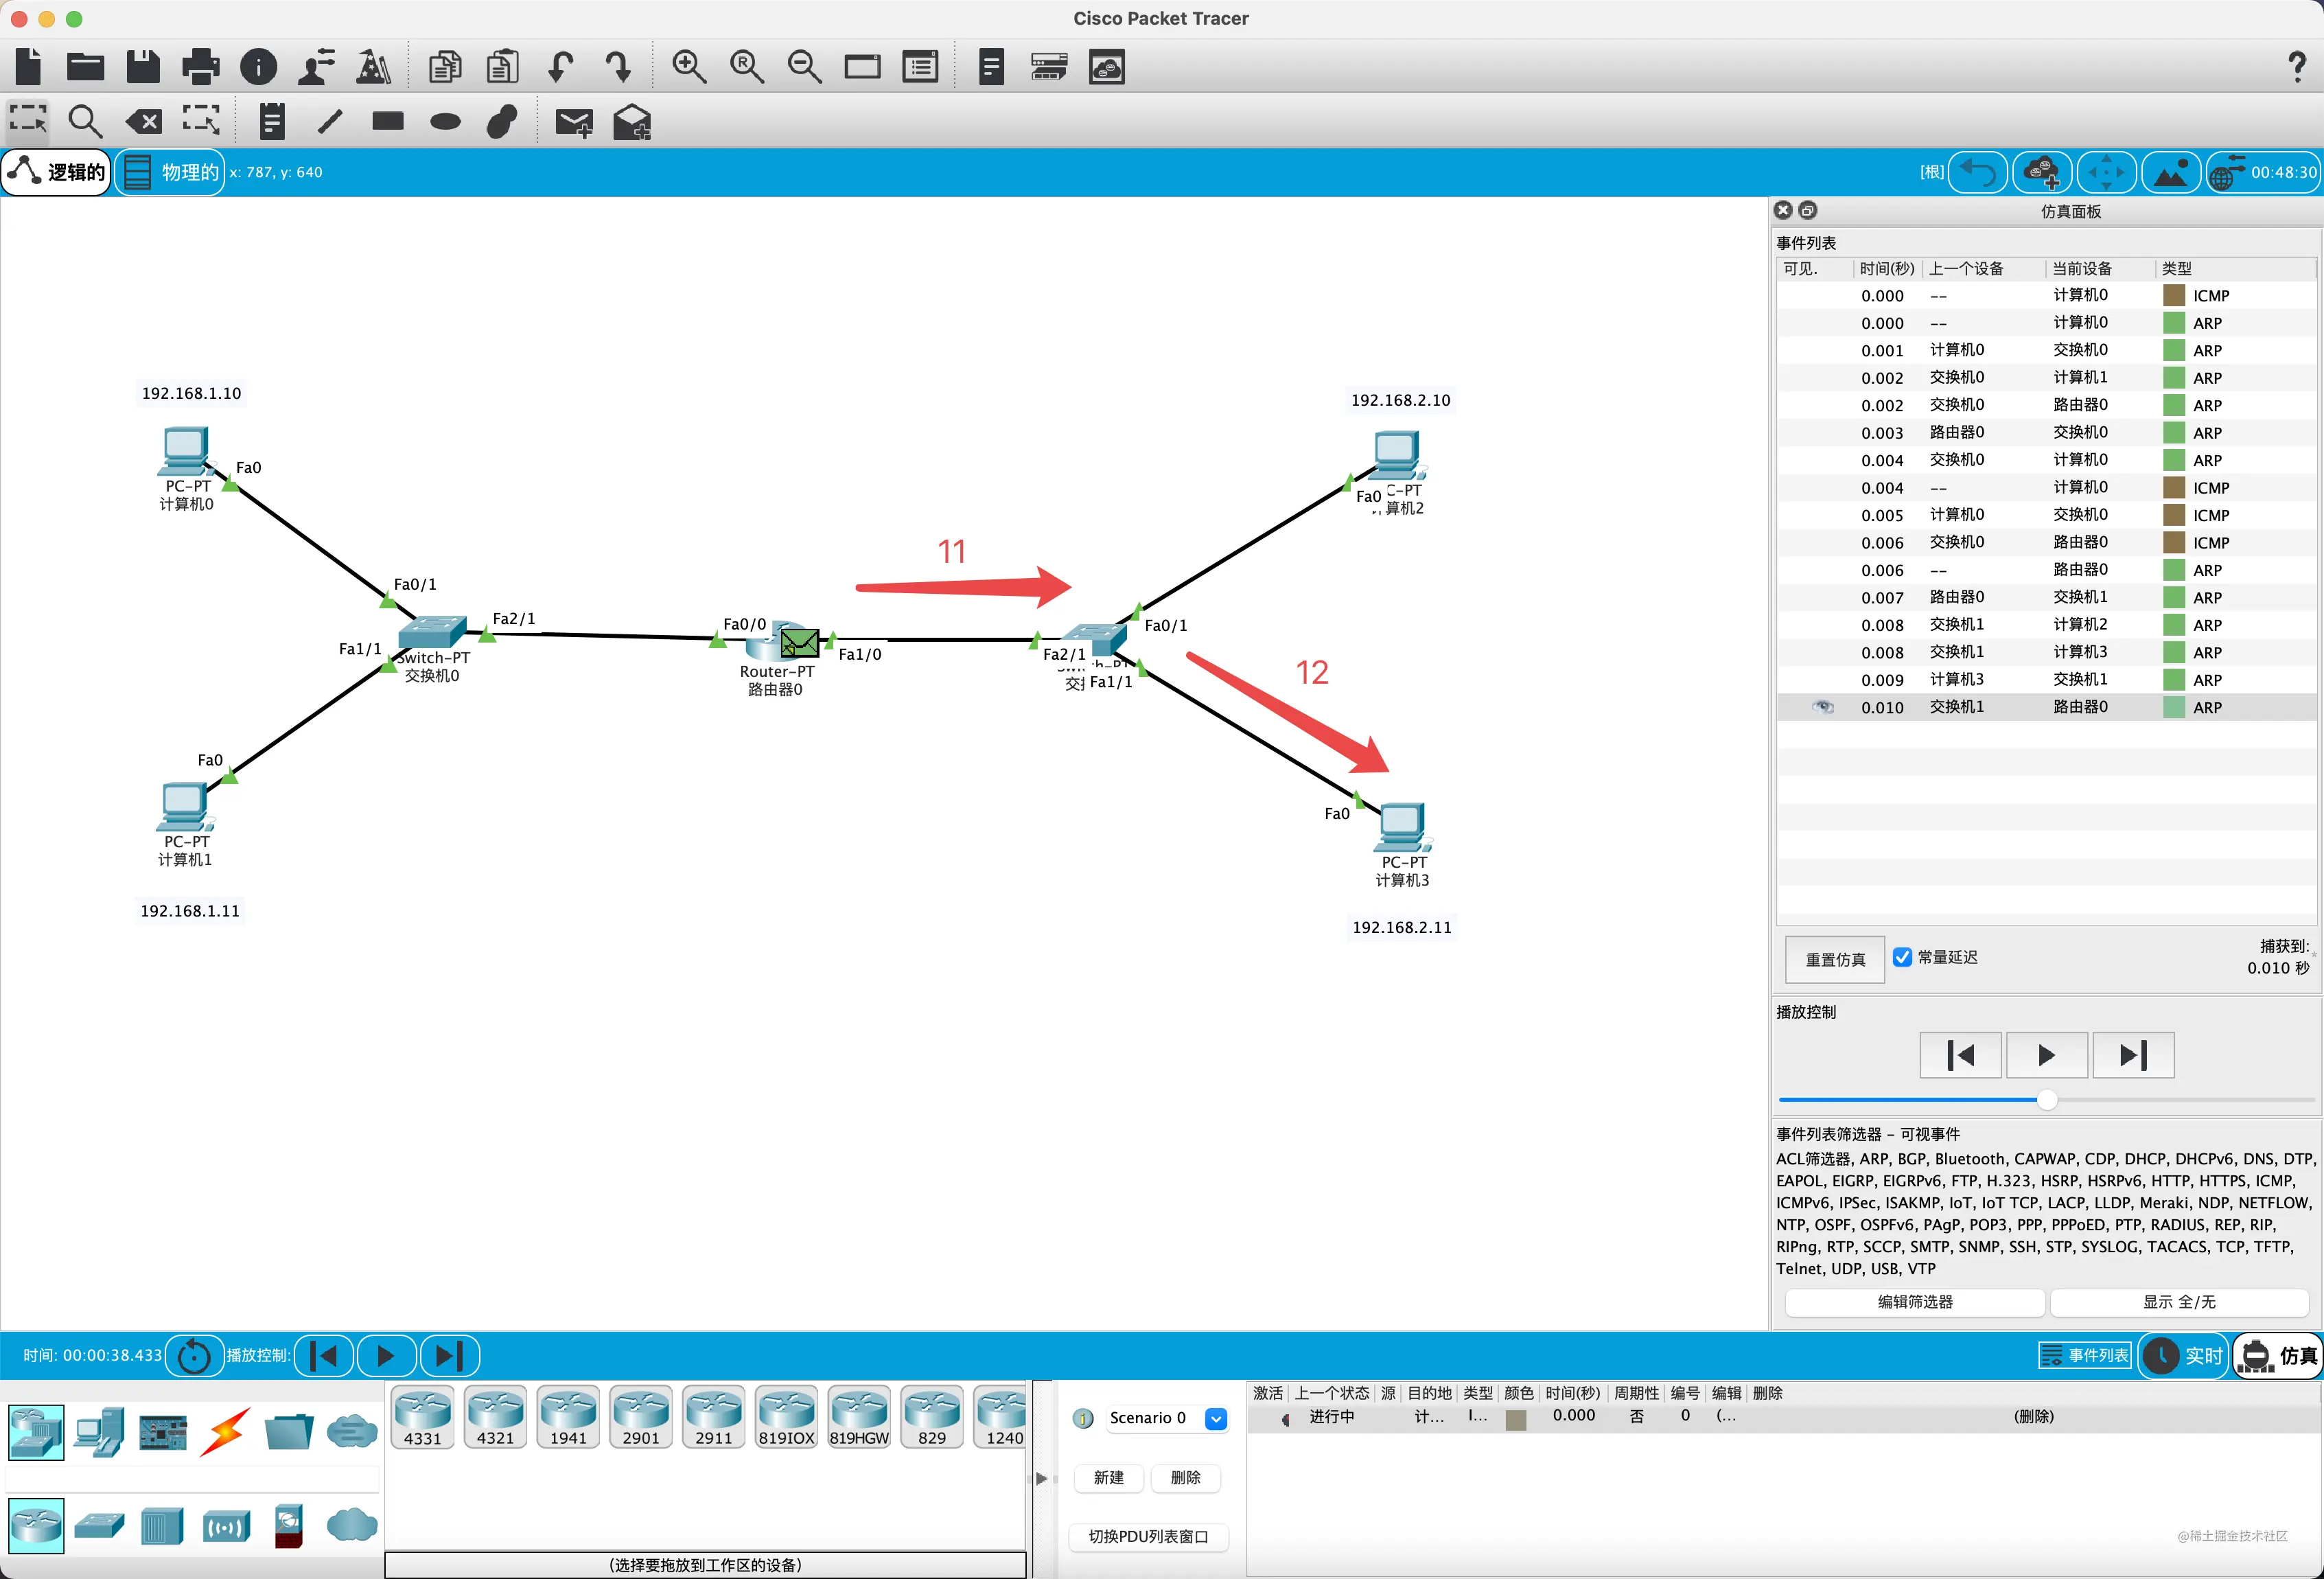This screenshot has height=1579, width=2324.
Task: Switch to Simulation mode
Action: coord(2278,1355)
